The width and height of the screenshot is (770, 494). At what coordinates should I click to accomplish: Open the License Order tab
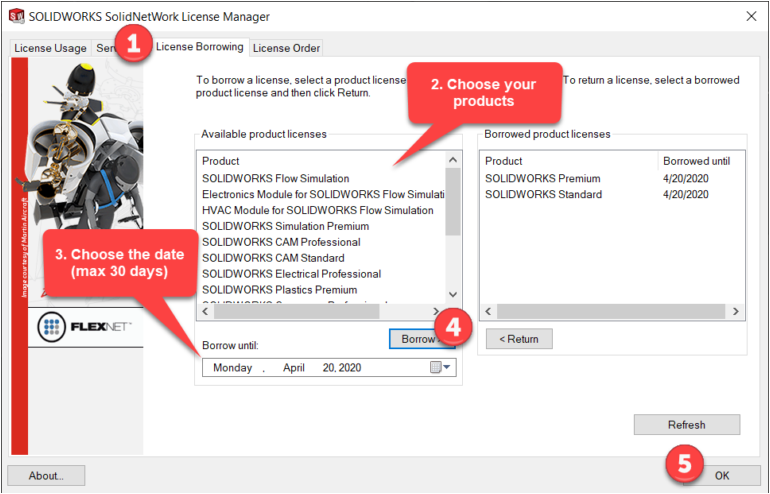[286, 48]
